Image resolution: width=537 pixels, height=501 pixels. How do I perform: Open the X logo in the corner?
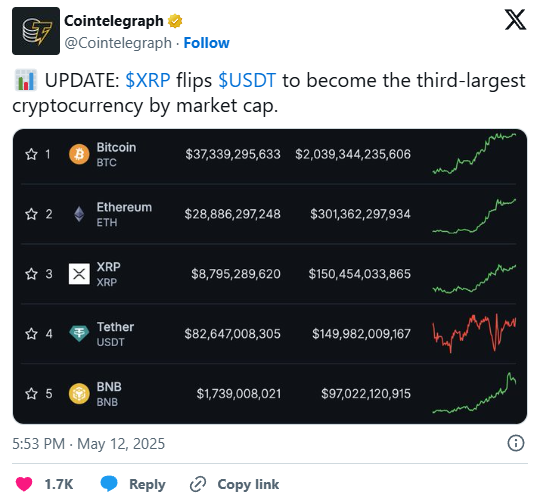[515, 20]
